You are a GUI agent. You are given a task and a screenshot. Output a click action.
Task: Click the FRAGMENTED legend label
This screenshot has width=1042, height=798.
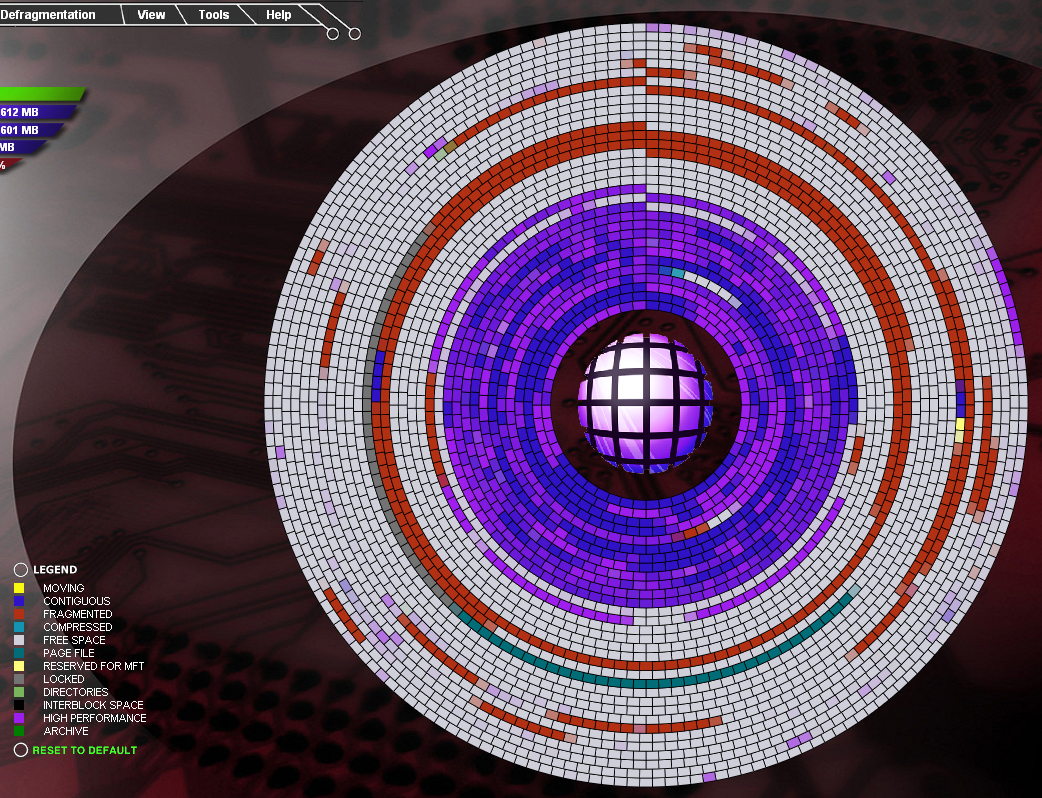tap(78, 614)
